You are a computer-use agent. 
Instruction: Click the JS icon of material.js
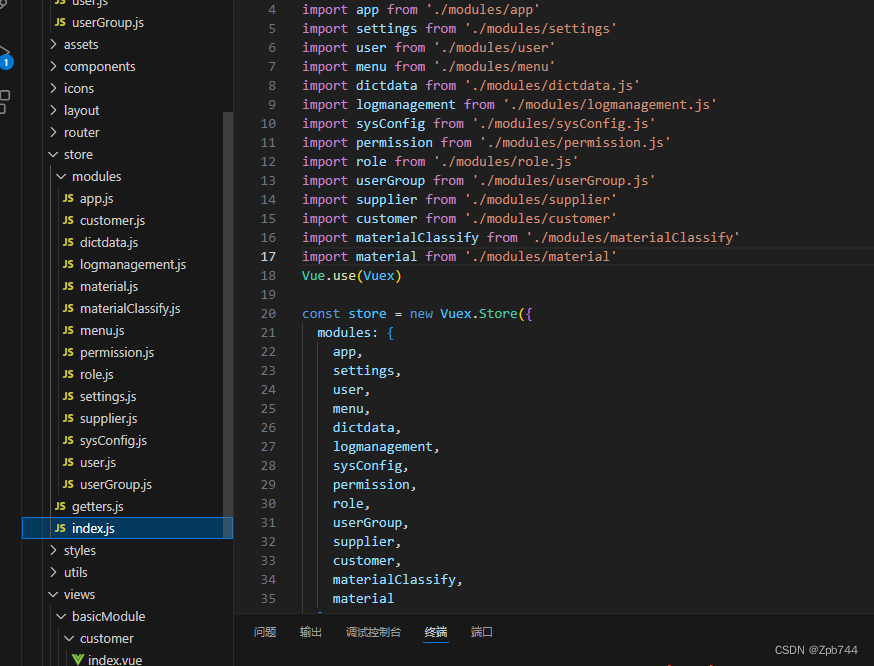pos(68,286)
